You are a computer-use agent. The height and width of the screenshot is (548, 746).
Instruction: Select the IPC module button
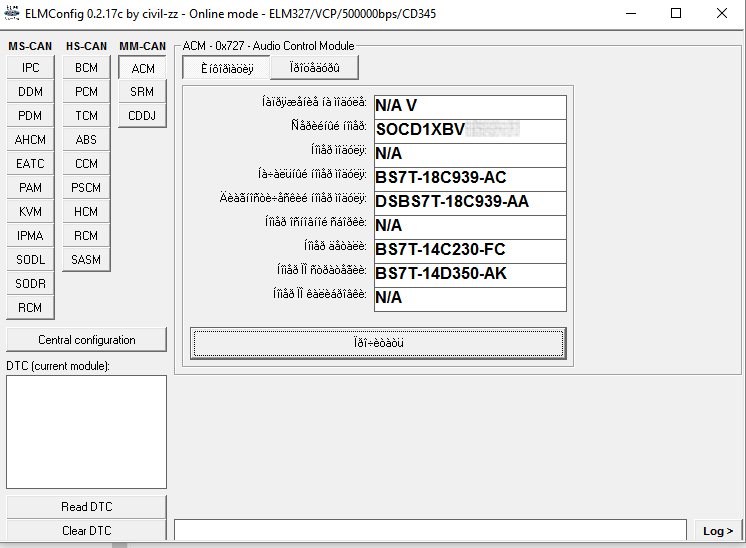[x=30, y=68]
